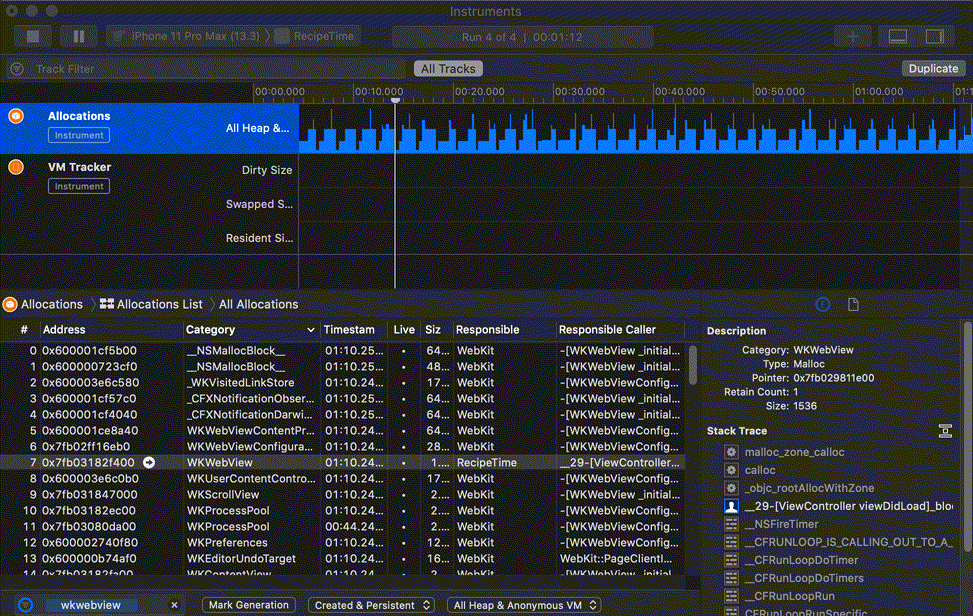Clear the wkwebview filter text
The image size is (973, 616).
coord(174,605)
